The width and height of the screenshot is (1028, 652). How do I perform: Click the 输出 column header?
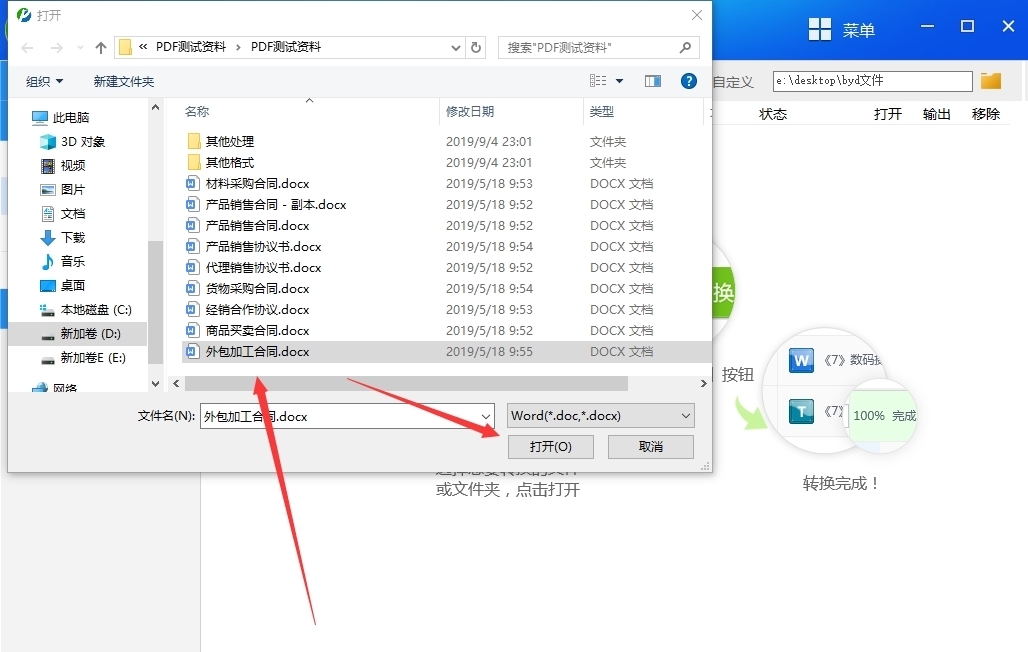935,113
